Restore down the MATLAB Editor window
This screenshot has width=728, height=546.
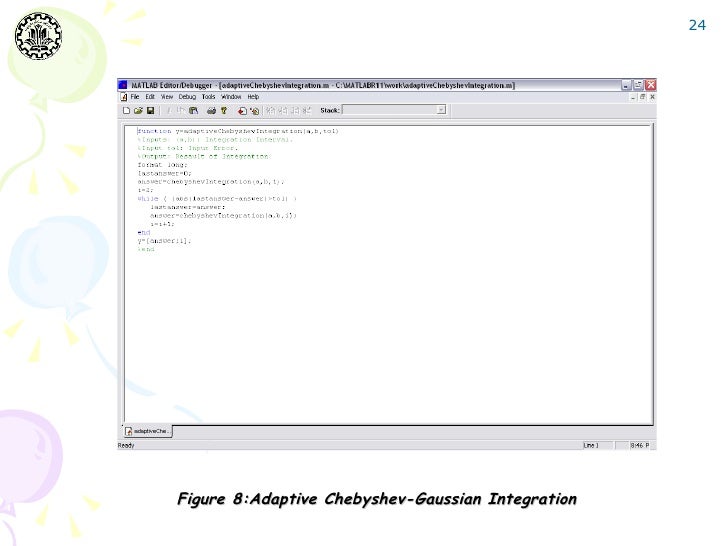tap(638, 85)
